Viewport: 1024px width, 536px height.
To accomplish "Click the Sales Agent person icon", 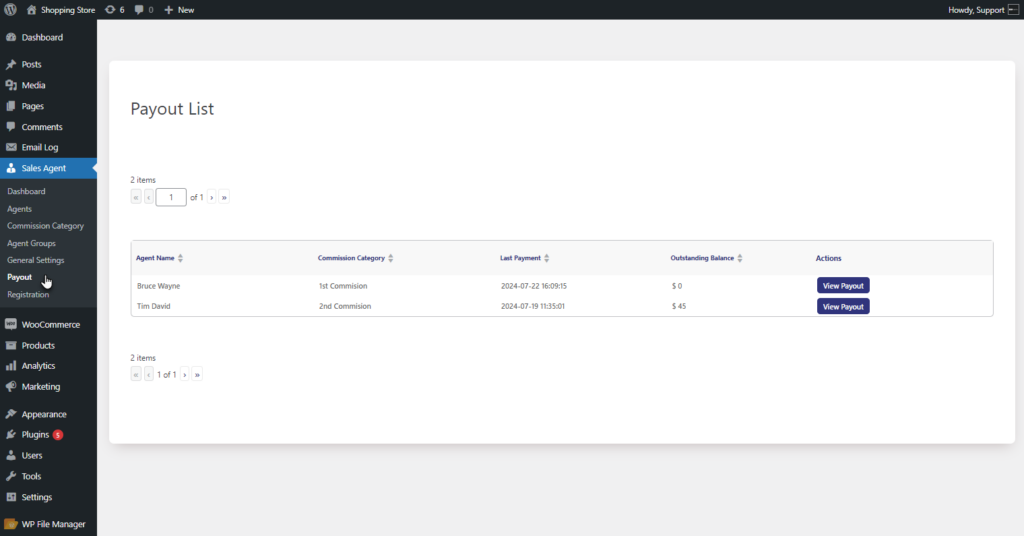I will tap(11, 168).
